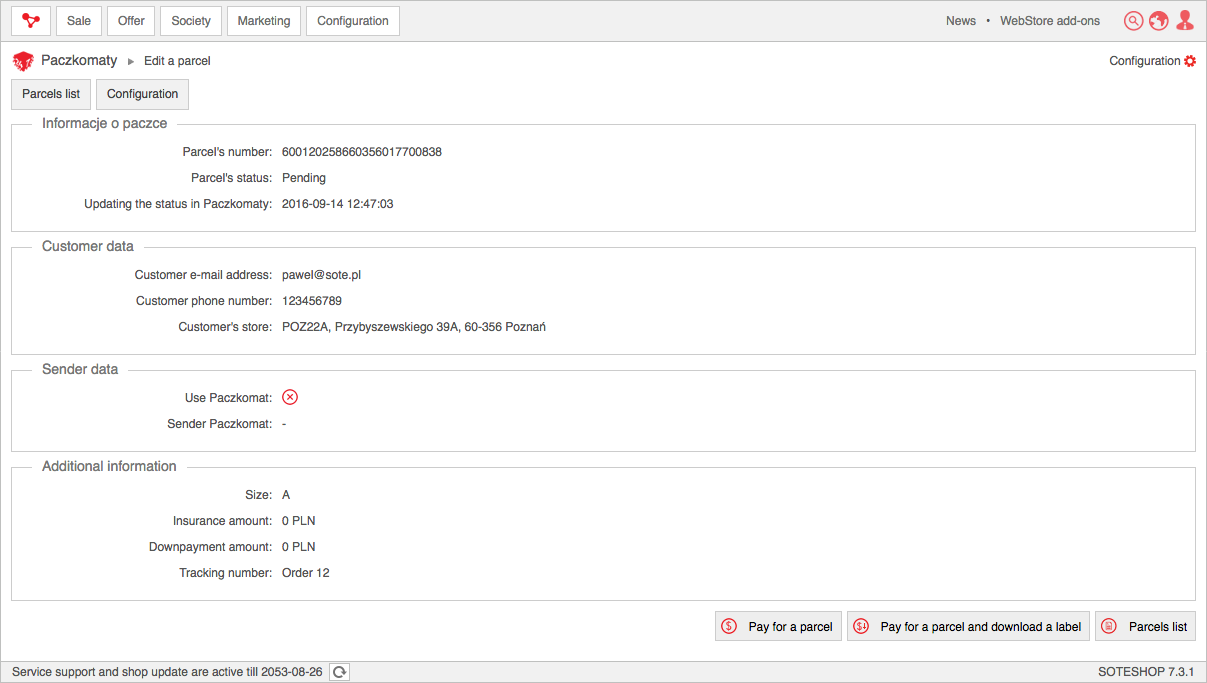Click the service support active till text
Image resolution: width=1207 pixels, height=683 pixels.
pyautogui.click(x=167, y=672)
